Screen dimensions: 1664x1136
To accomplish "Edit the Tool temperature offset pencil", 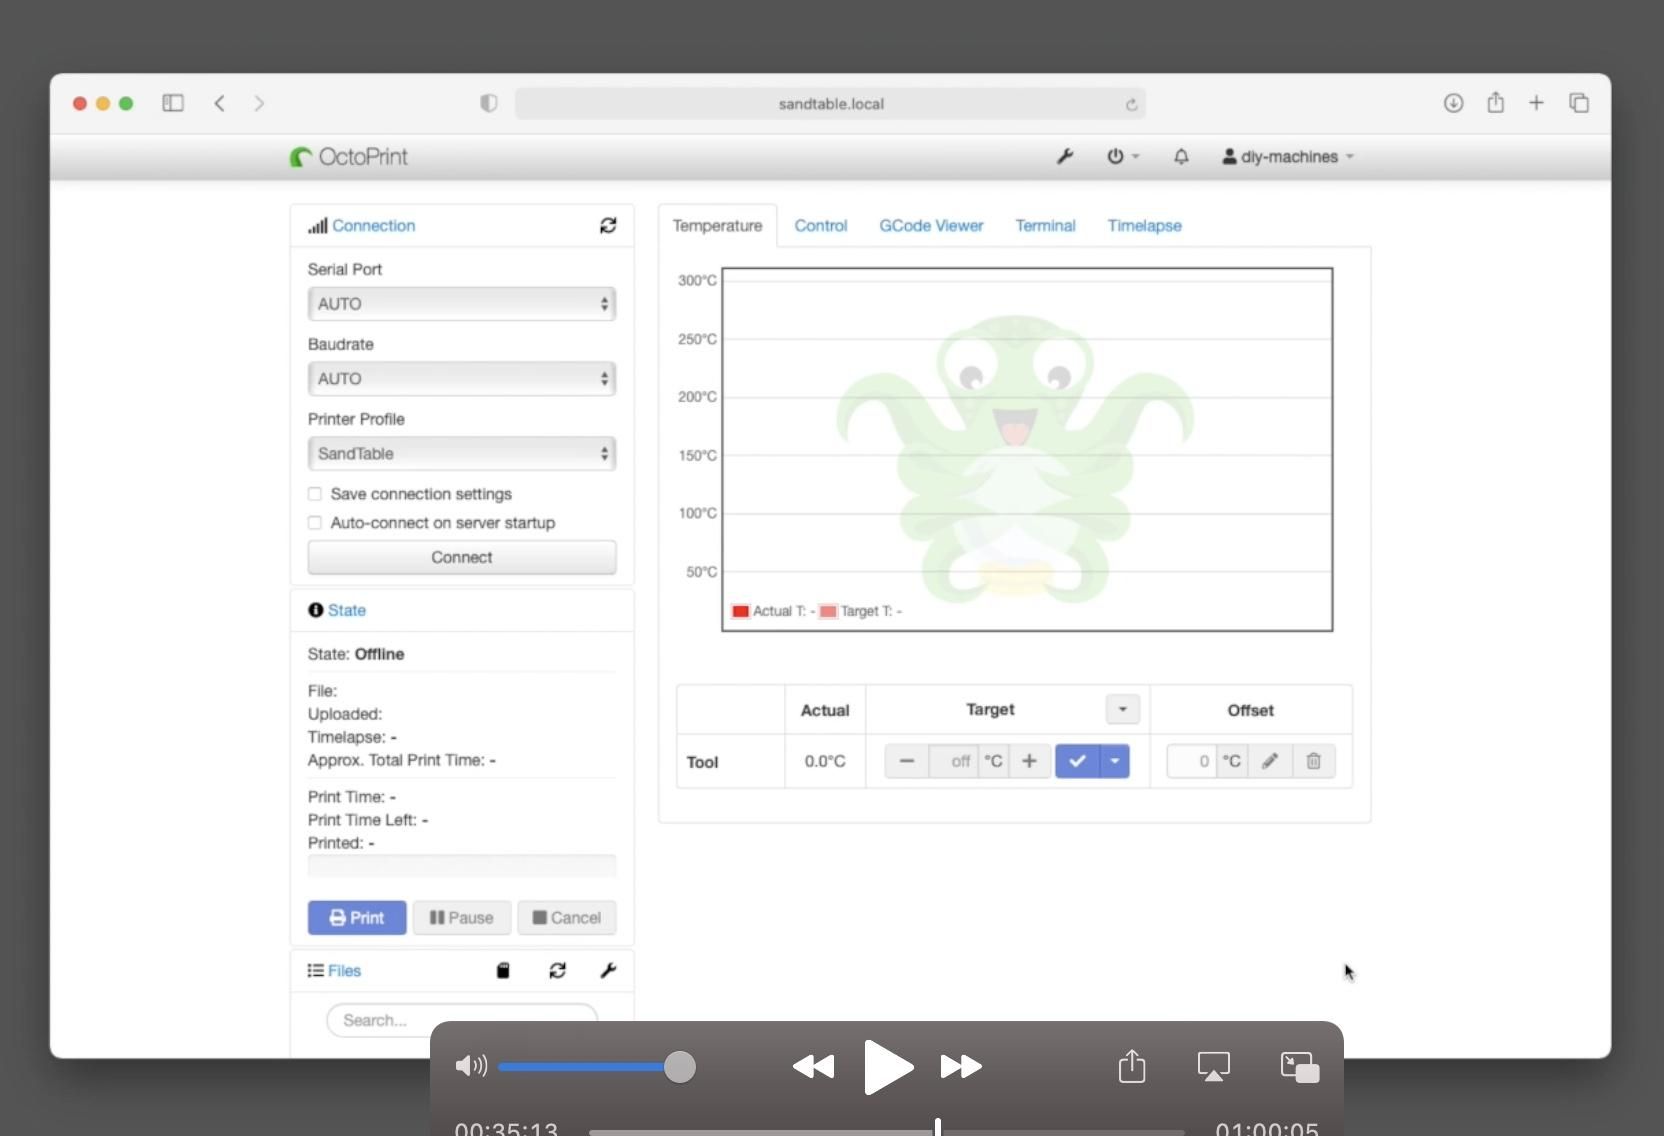I will (x=1270, y=761).
